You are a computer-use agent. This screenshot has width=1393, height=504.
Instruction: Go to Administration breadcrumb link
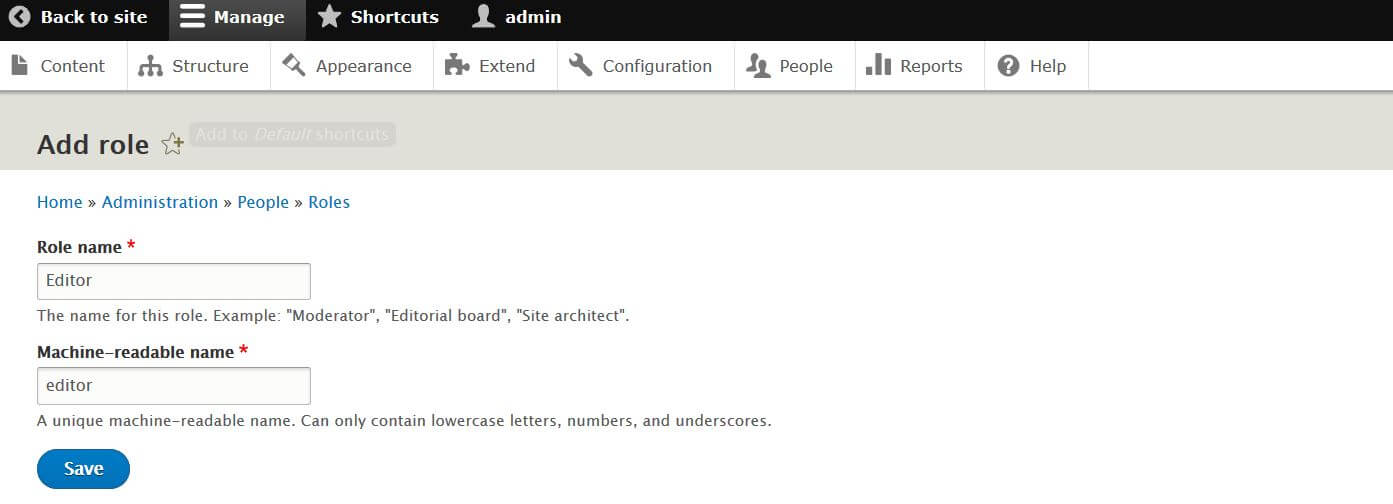point(160,202)
